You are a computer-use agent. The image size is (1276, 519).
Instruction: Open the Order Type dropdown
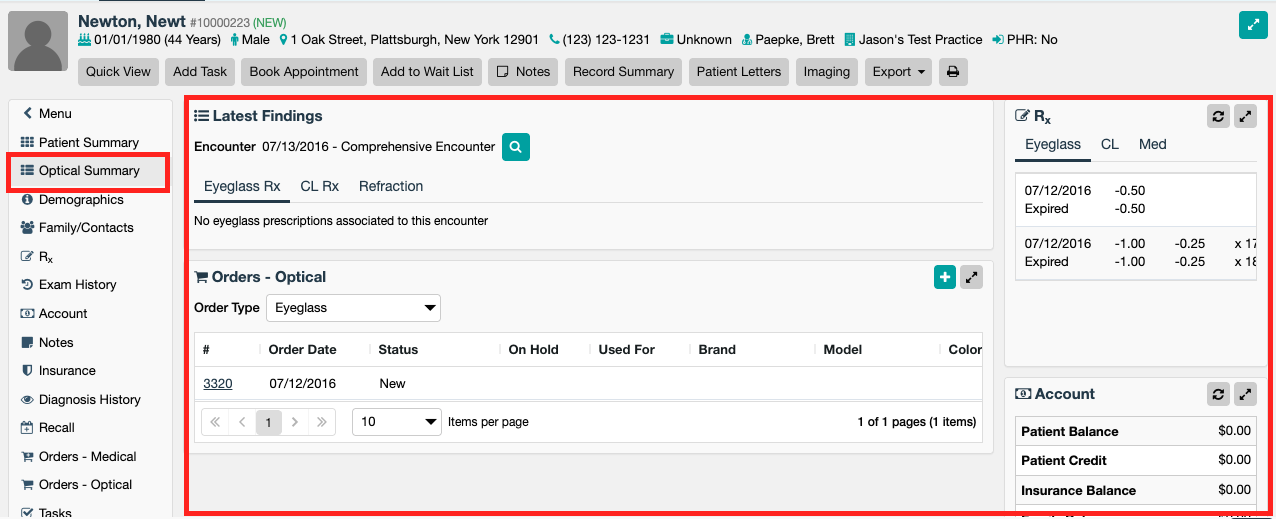352,308
